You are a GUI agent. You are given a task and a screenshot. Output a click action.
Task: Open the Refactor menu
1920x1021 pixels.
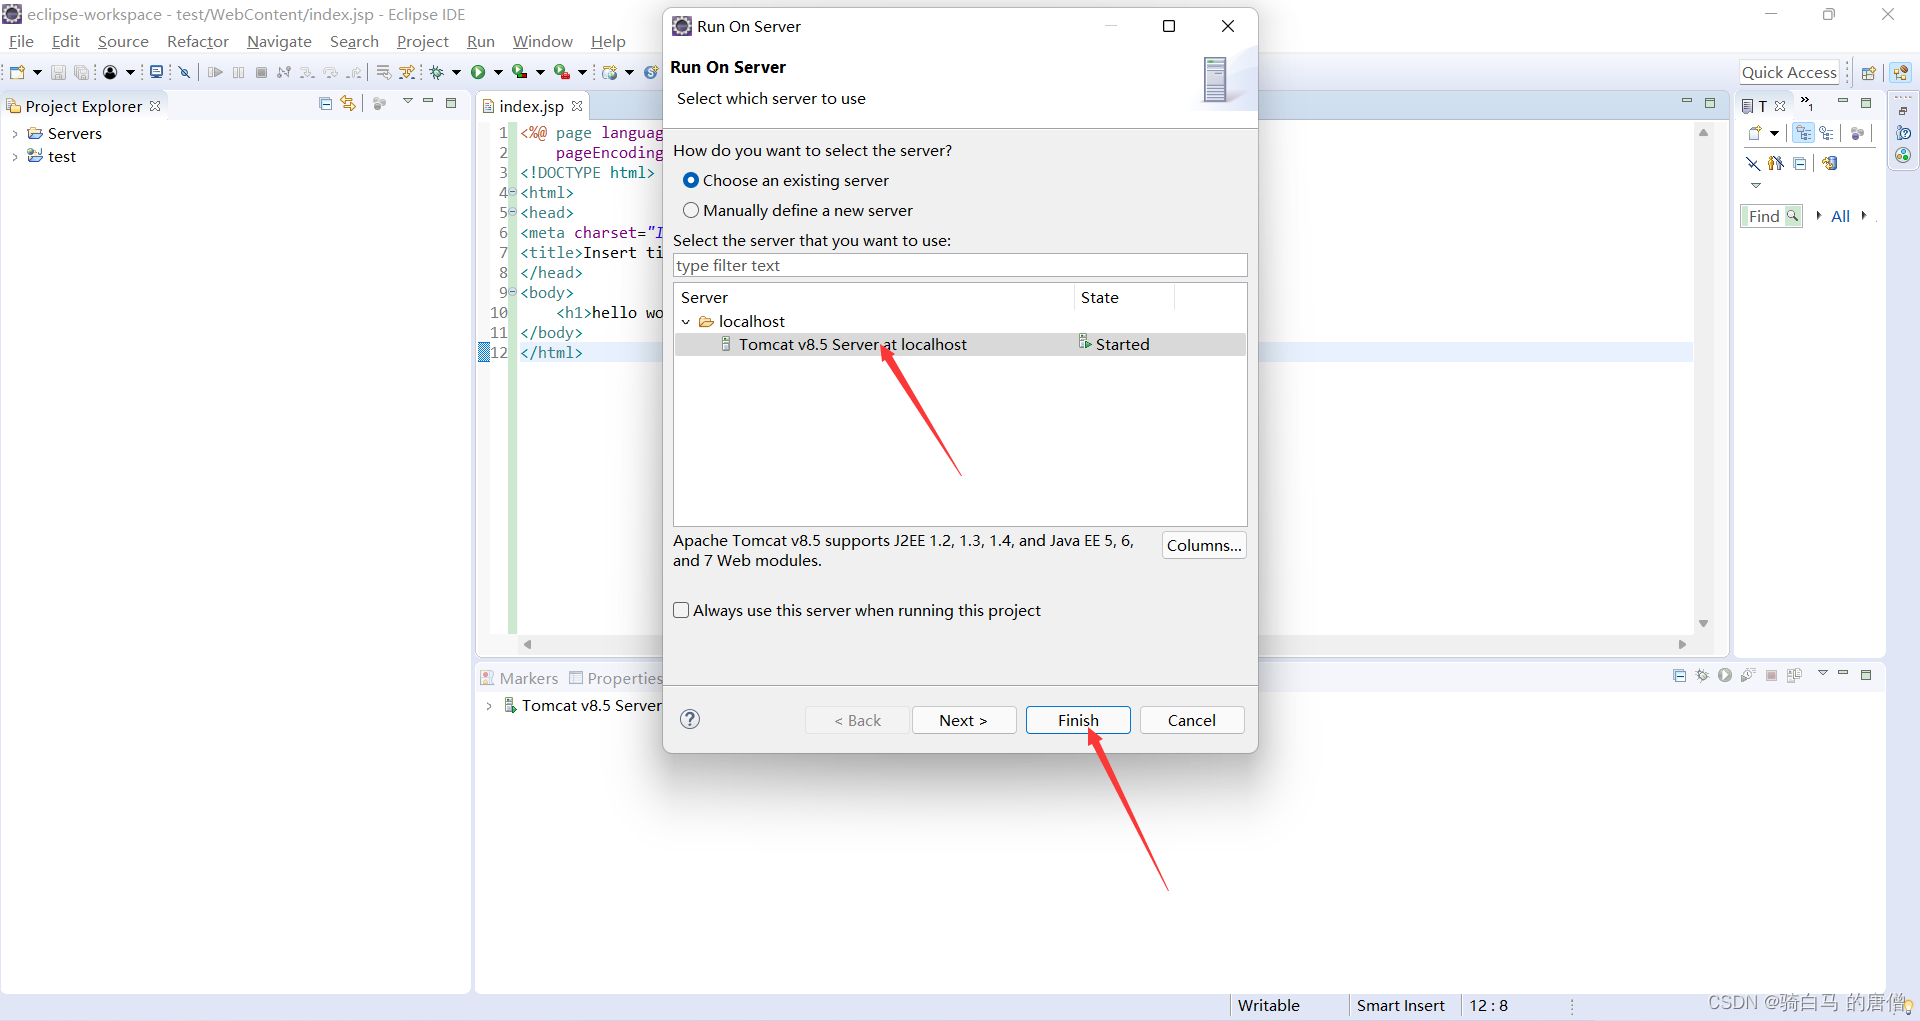click(x=198, y=41)
